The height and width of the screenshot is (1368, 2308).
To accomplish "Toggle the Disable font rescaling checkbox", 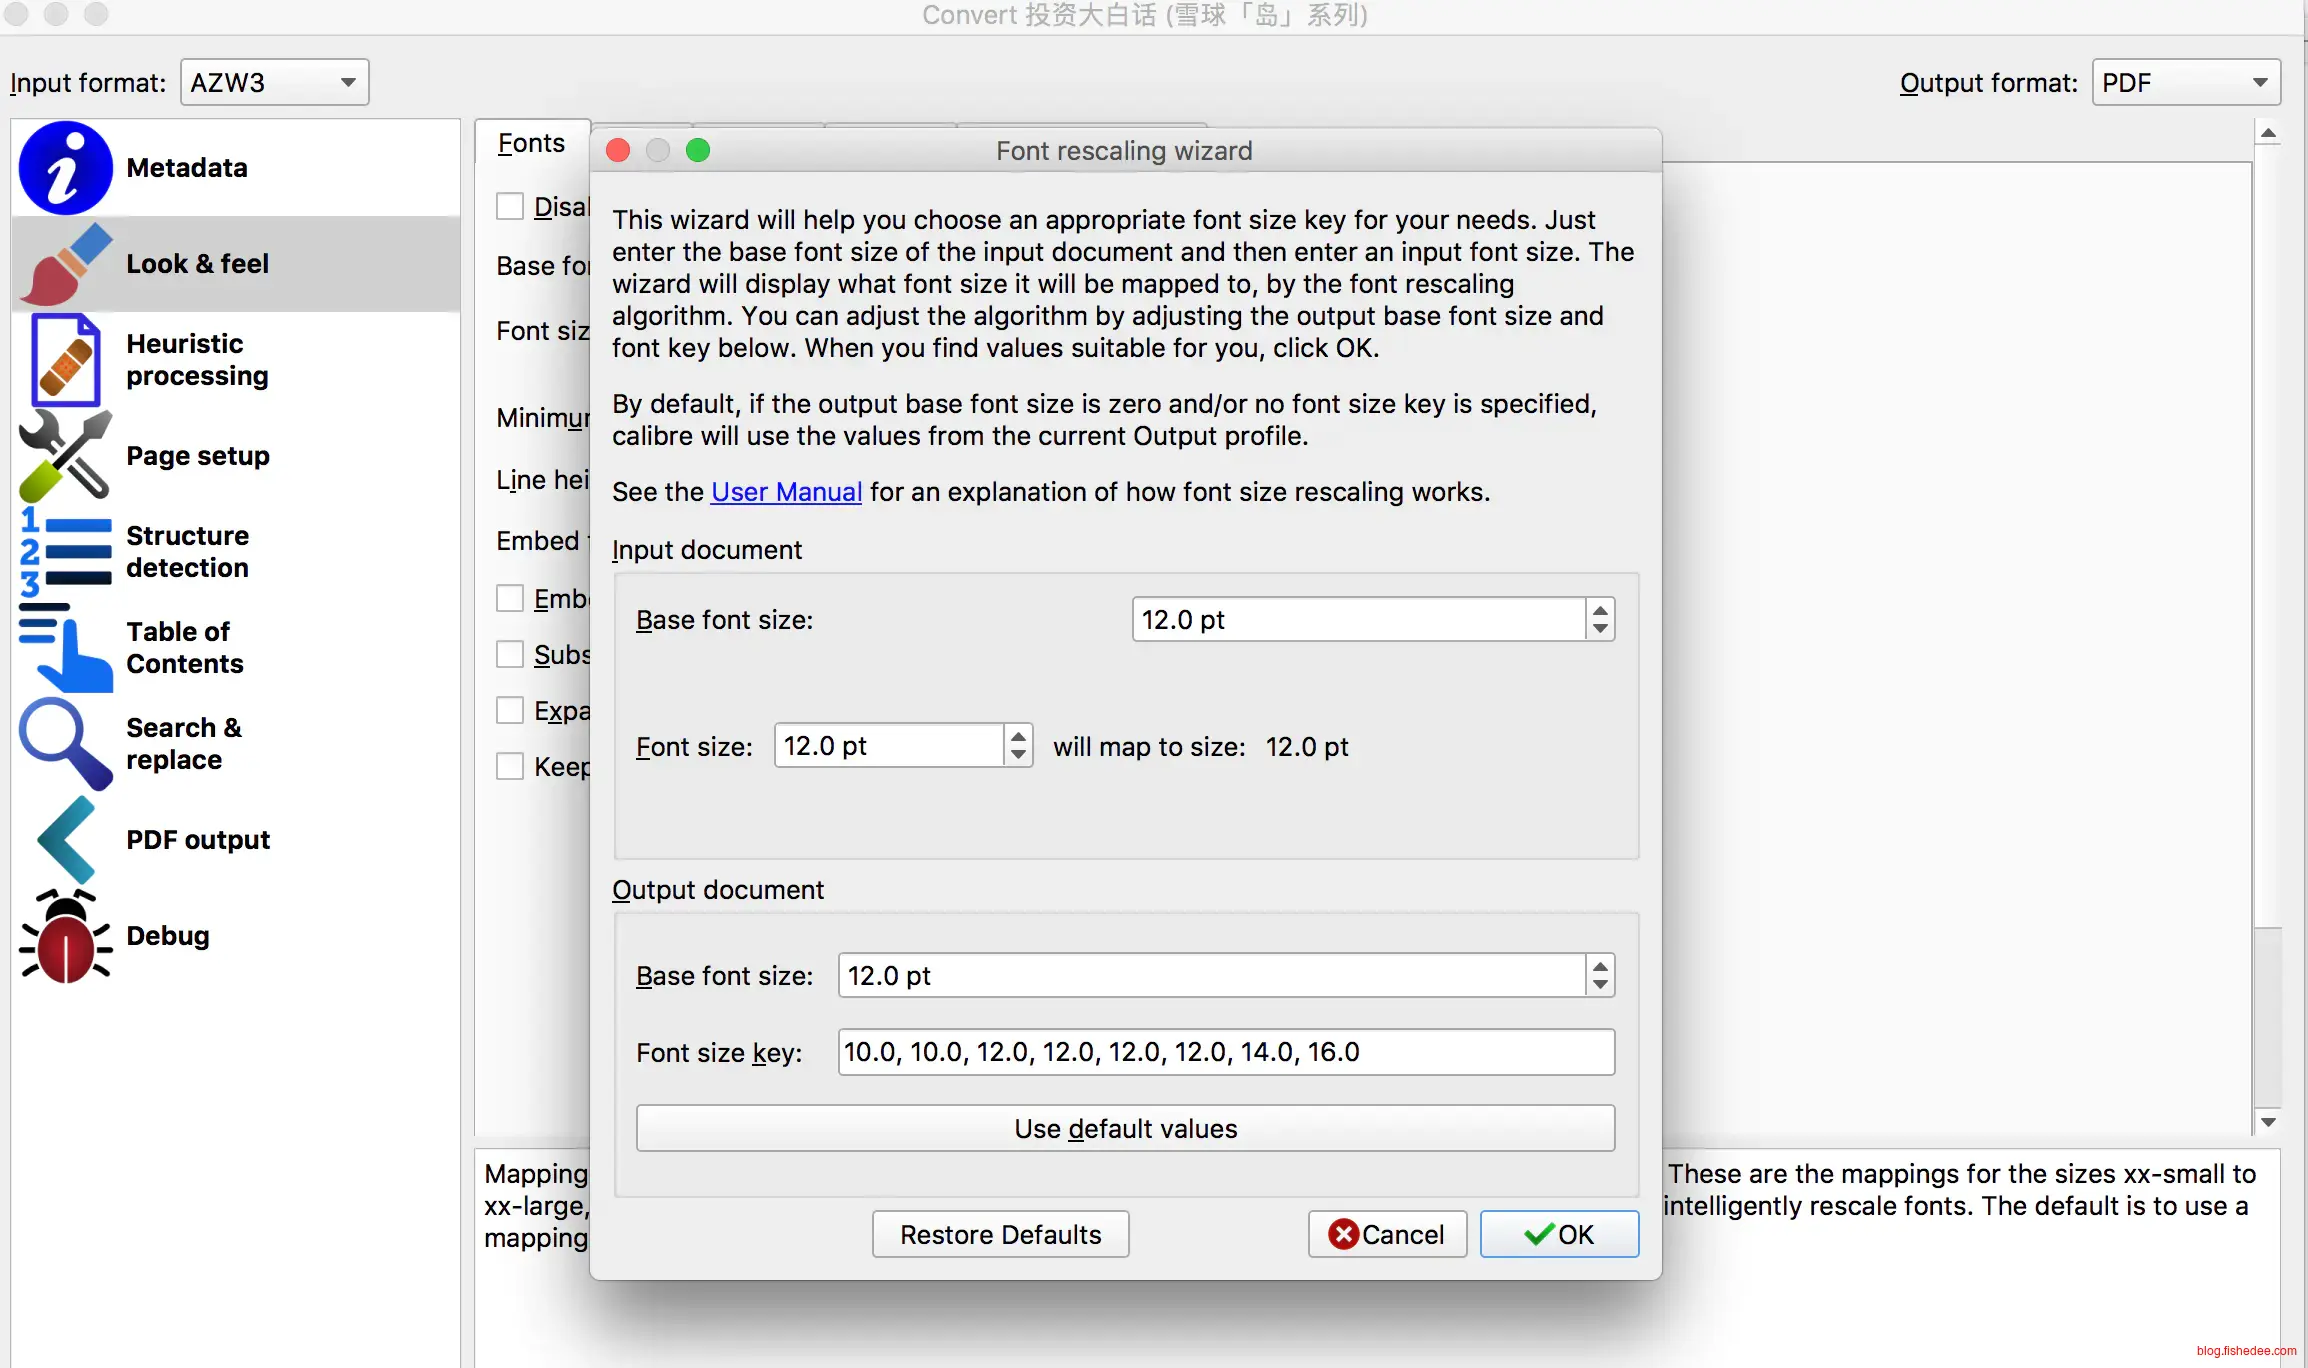I will tap(510, 206).
